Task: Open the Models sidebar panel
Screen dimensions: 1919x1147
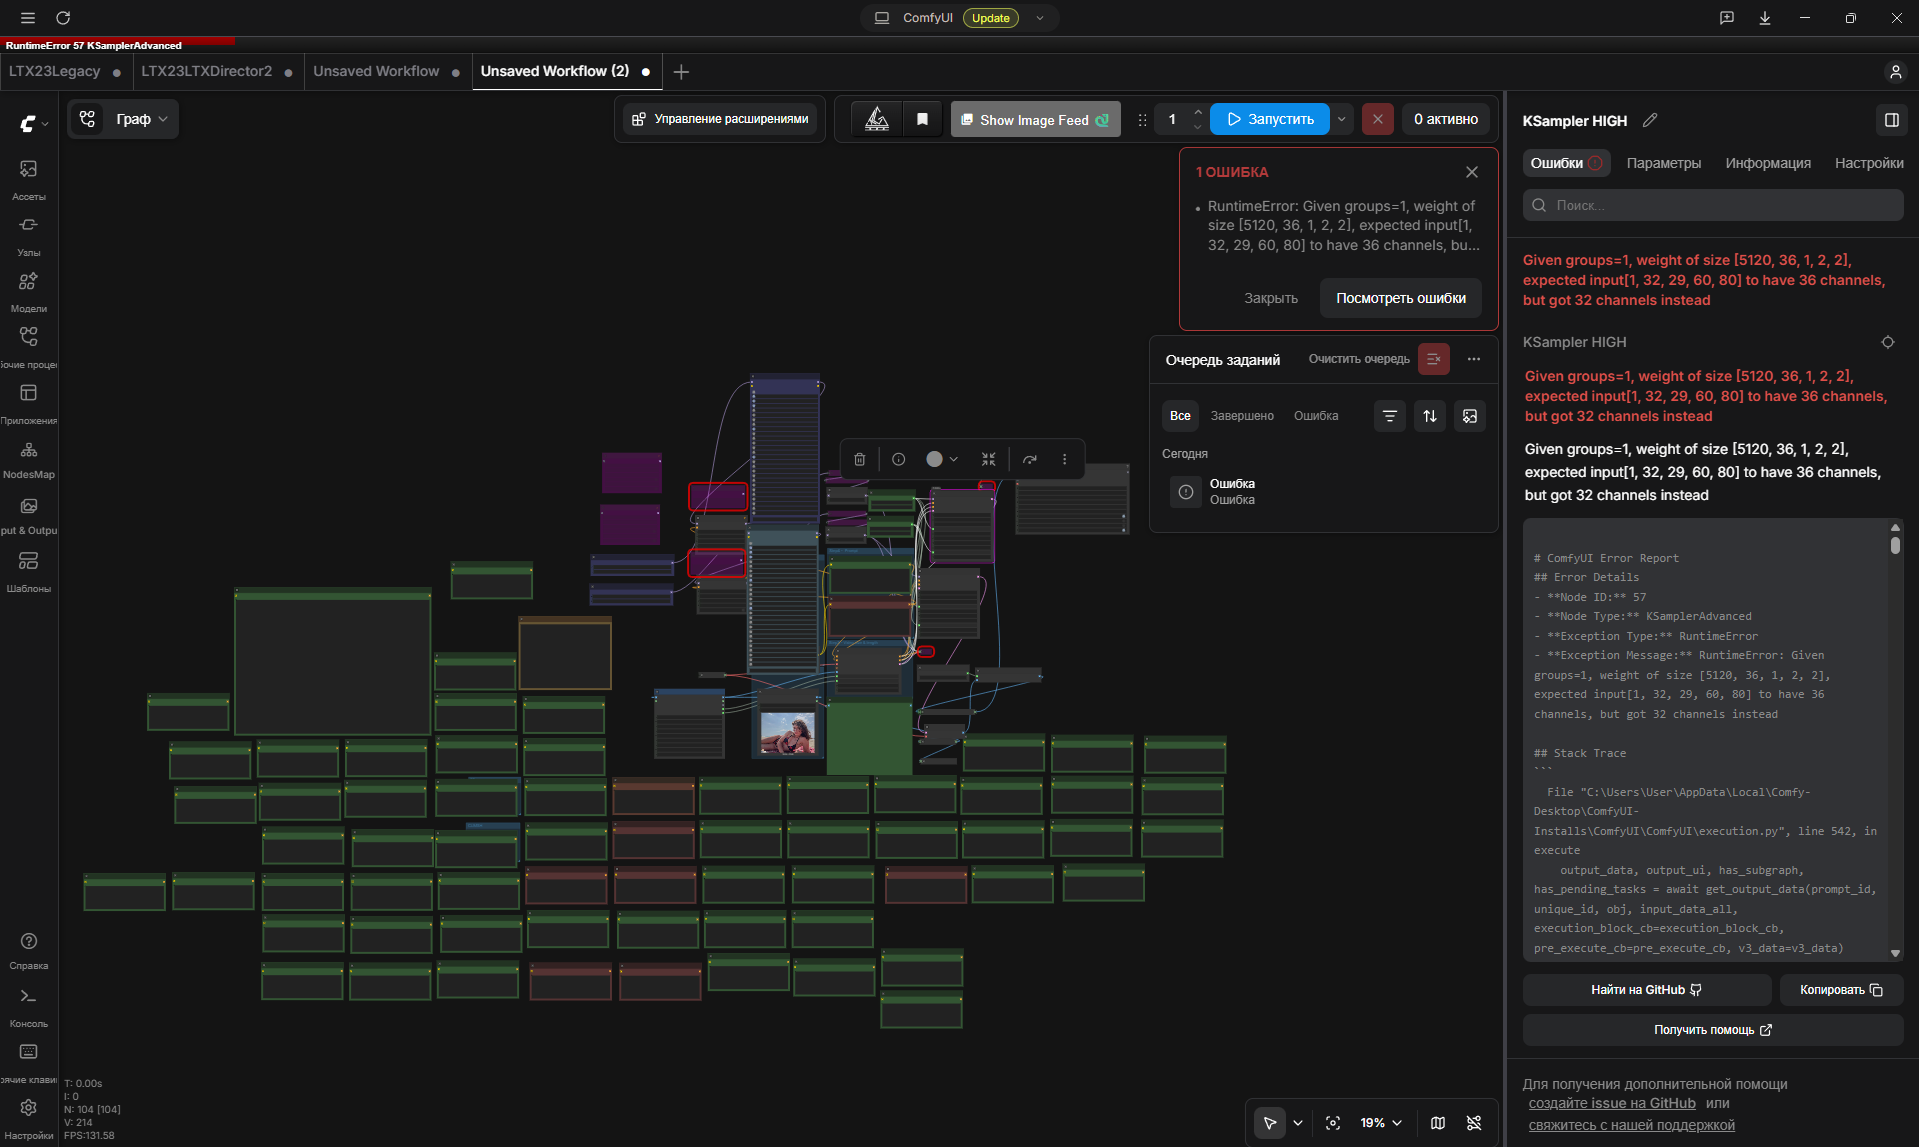Action: 29,290
